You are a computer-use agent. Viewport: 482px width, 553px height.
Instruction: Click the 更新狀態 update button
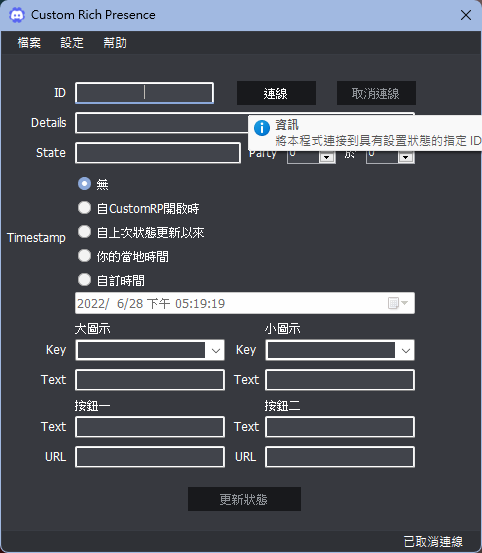244,499
